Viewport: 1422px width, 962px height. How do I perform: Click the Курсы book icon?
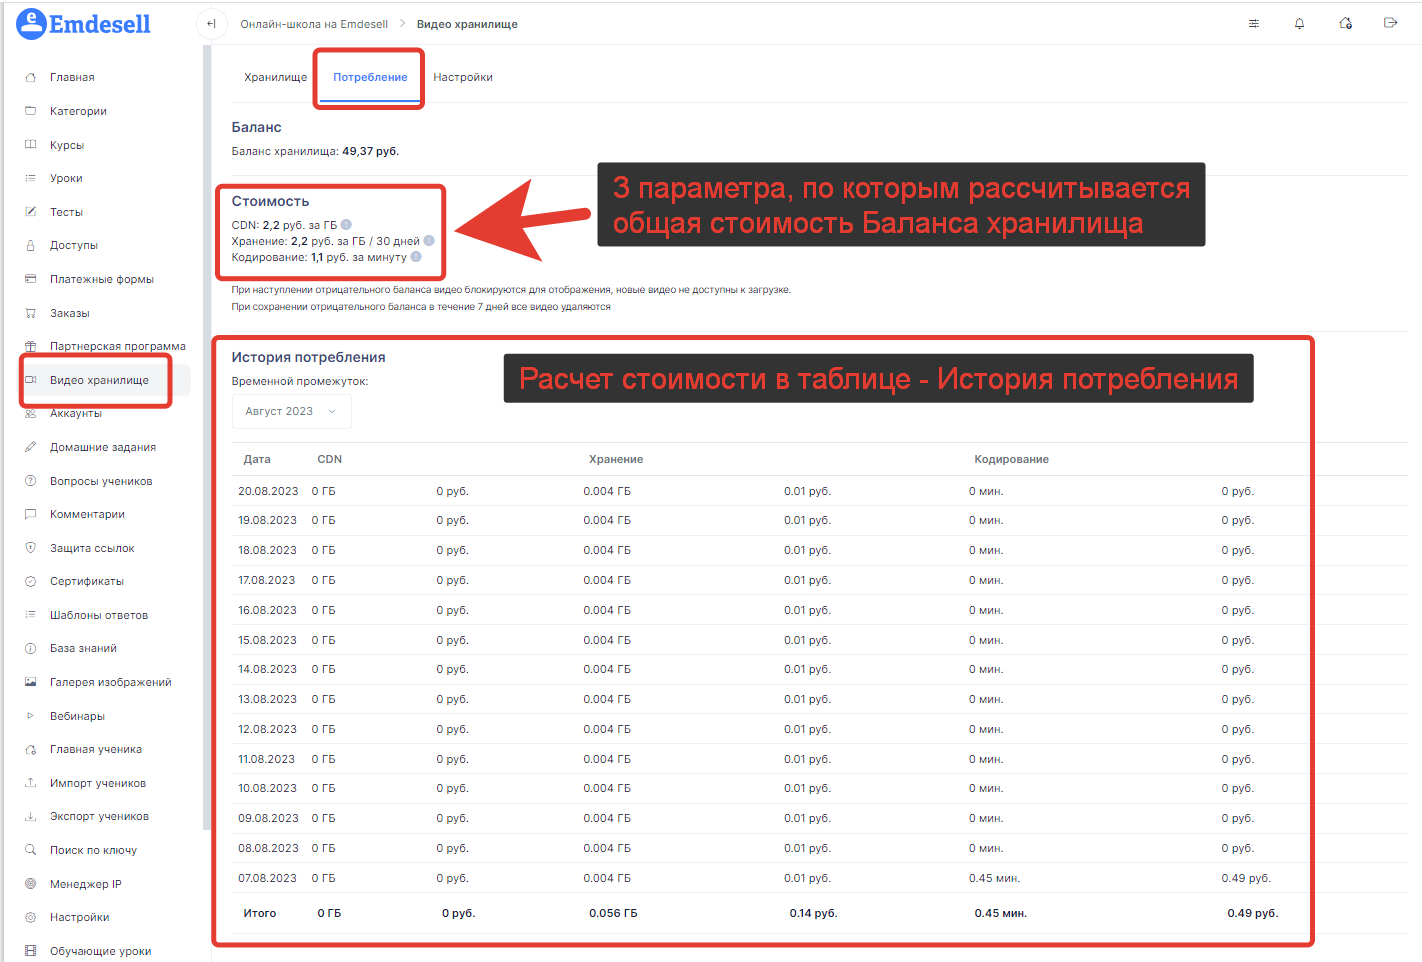pyautogui.click(x=30, y=145)
